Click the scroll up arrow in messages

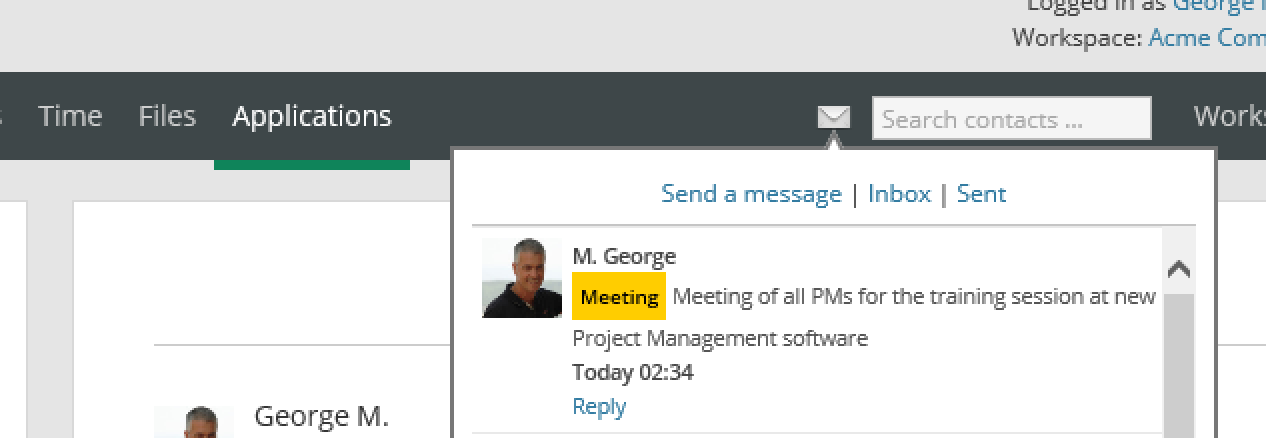(x=1179, y=269)
